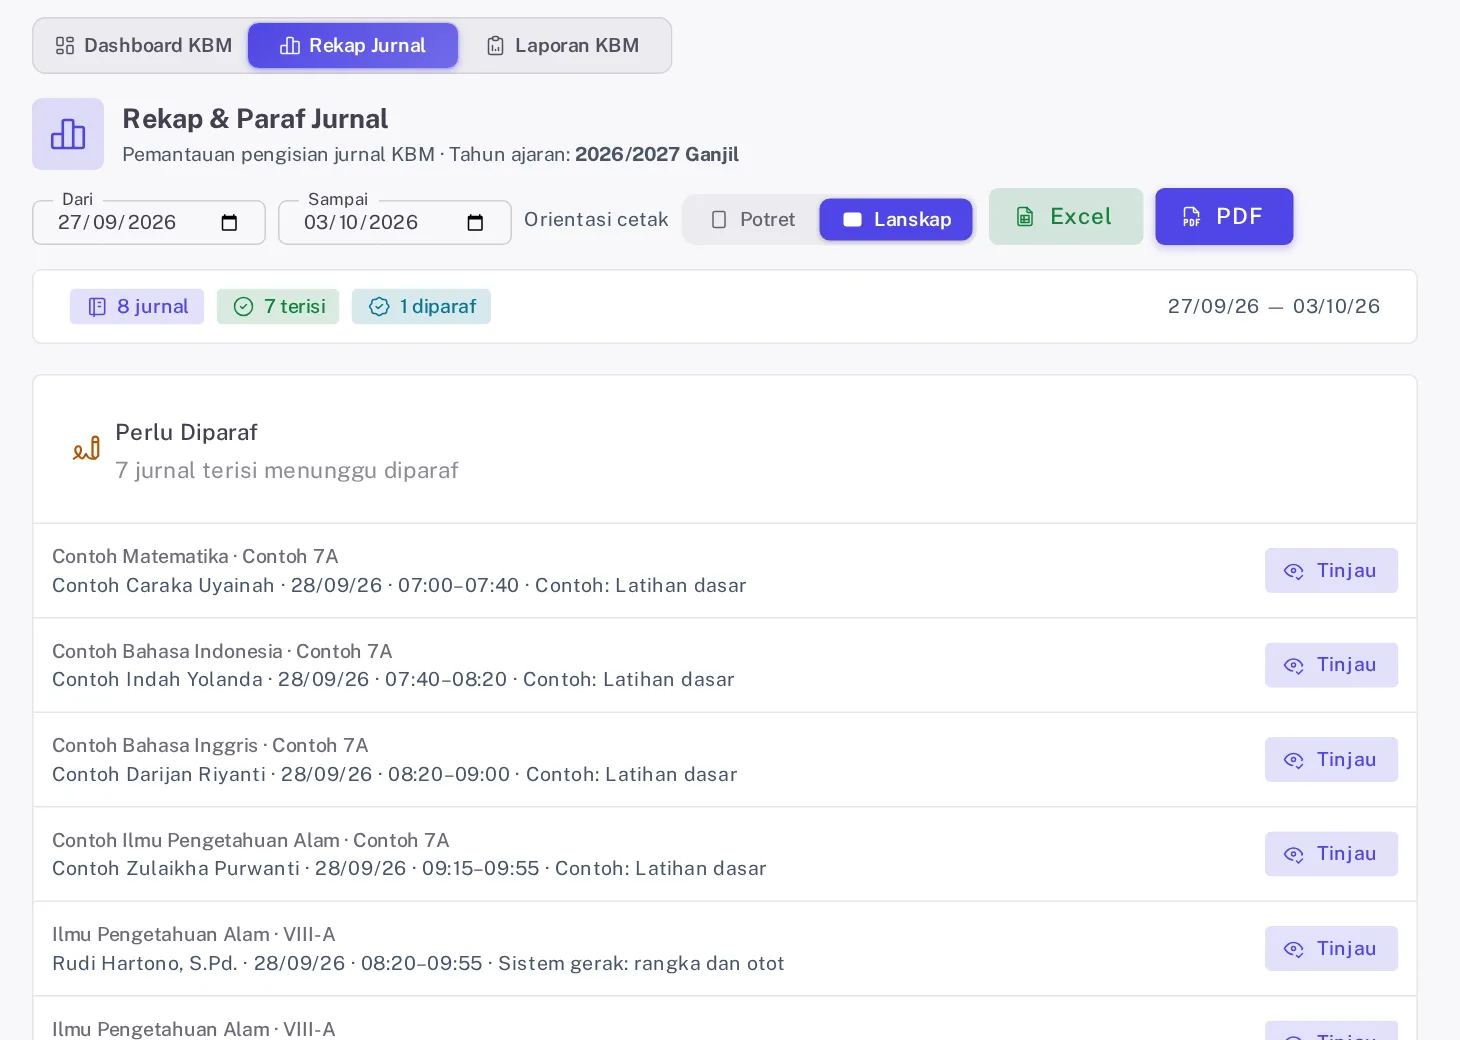The width and height of the screenshot is (1460, 1040).
Task: Edit the Sampai date field 03/10/2026
Action: coord(395,222)
